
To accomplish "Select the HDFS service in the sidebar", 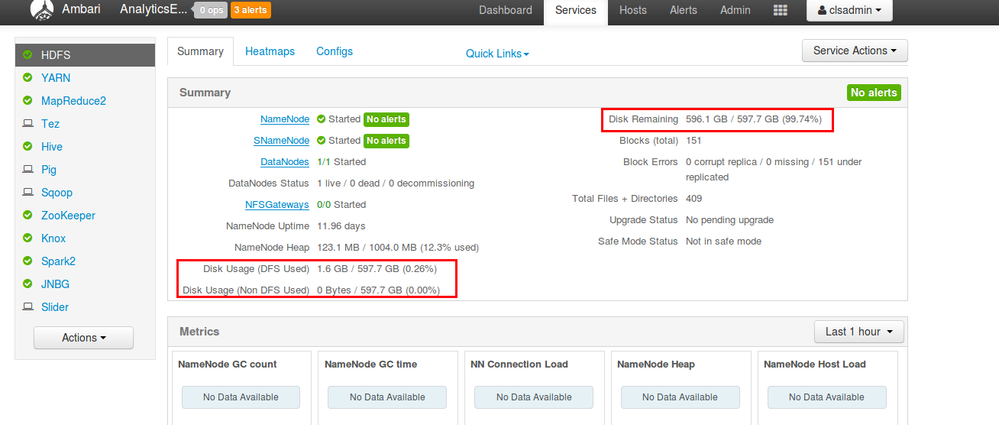I will click(85, 55).
